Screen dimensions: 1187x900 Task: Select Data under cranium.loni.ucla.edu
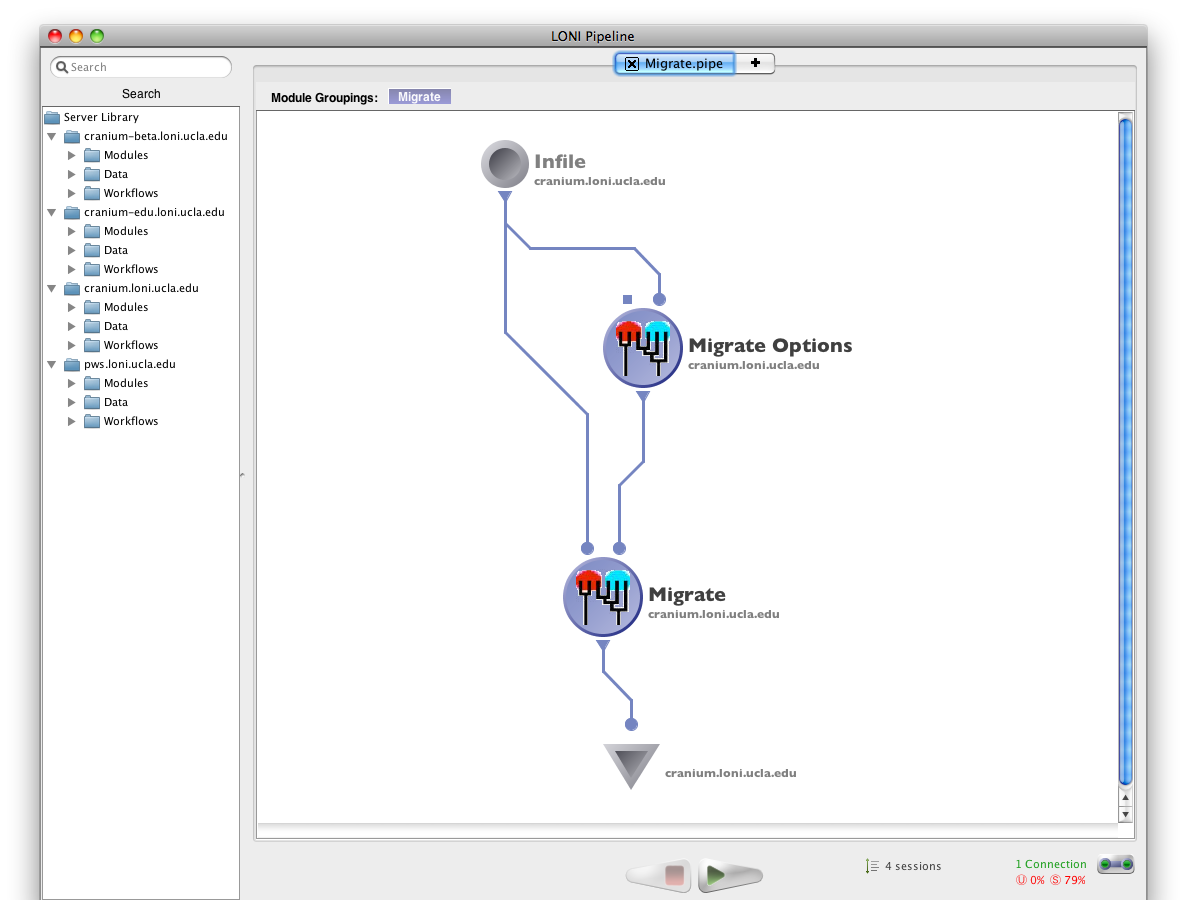[x=116, y=325]
